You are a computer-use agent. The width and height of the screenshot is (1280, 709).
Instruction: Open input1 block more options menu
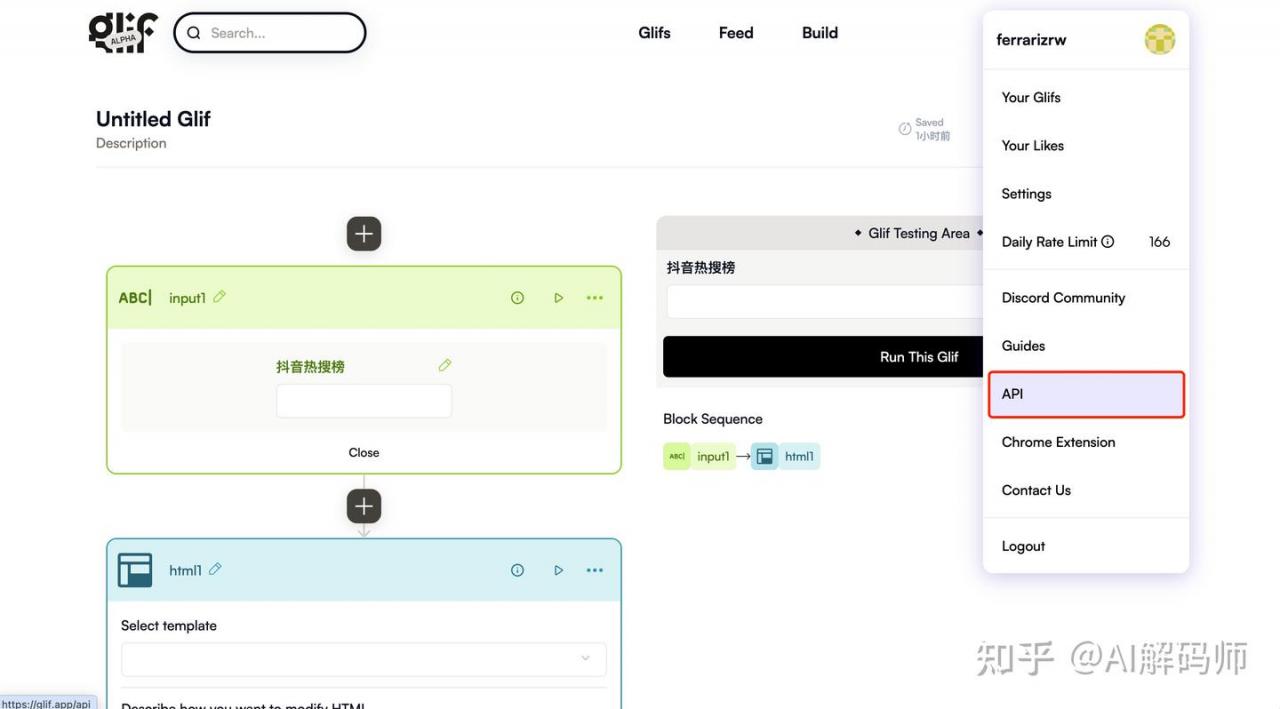click(x=595, y=298)
